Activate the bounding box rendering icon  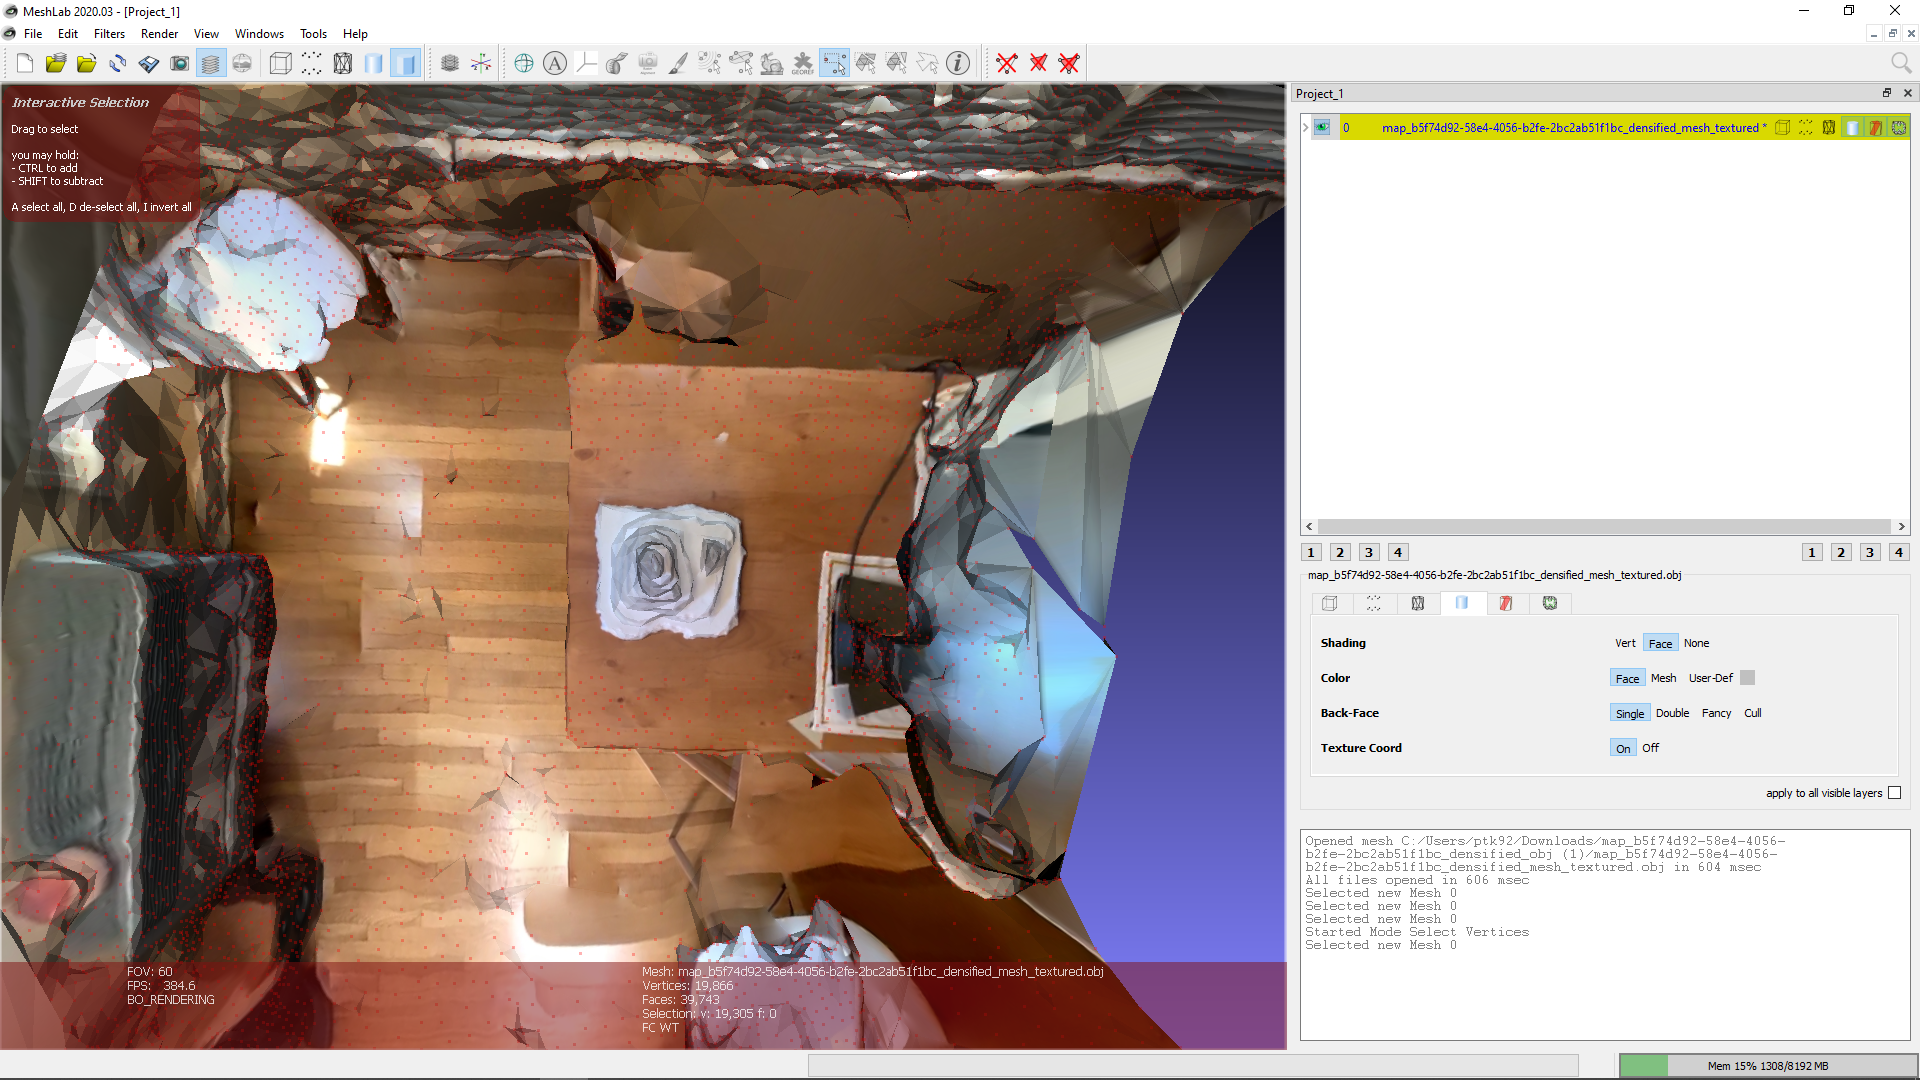pos(279,63)
